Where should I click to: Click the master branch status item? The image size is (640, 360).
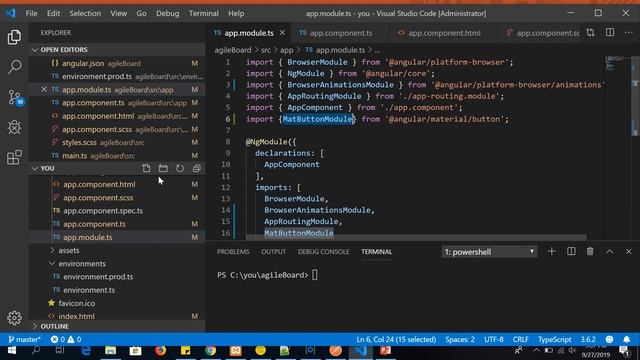pos(24,339)
